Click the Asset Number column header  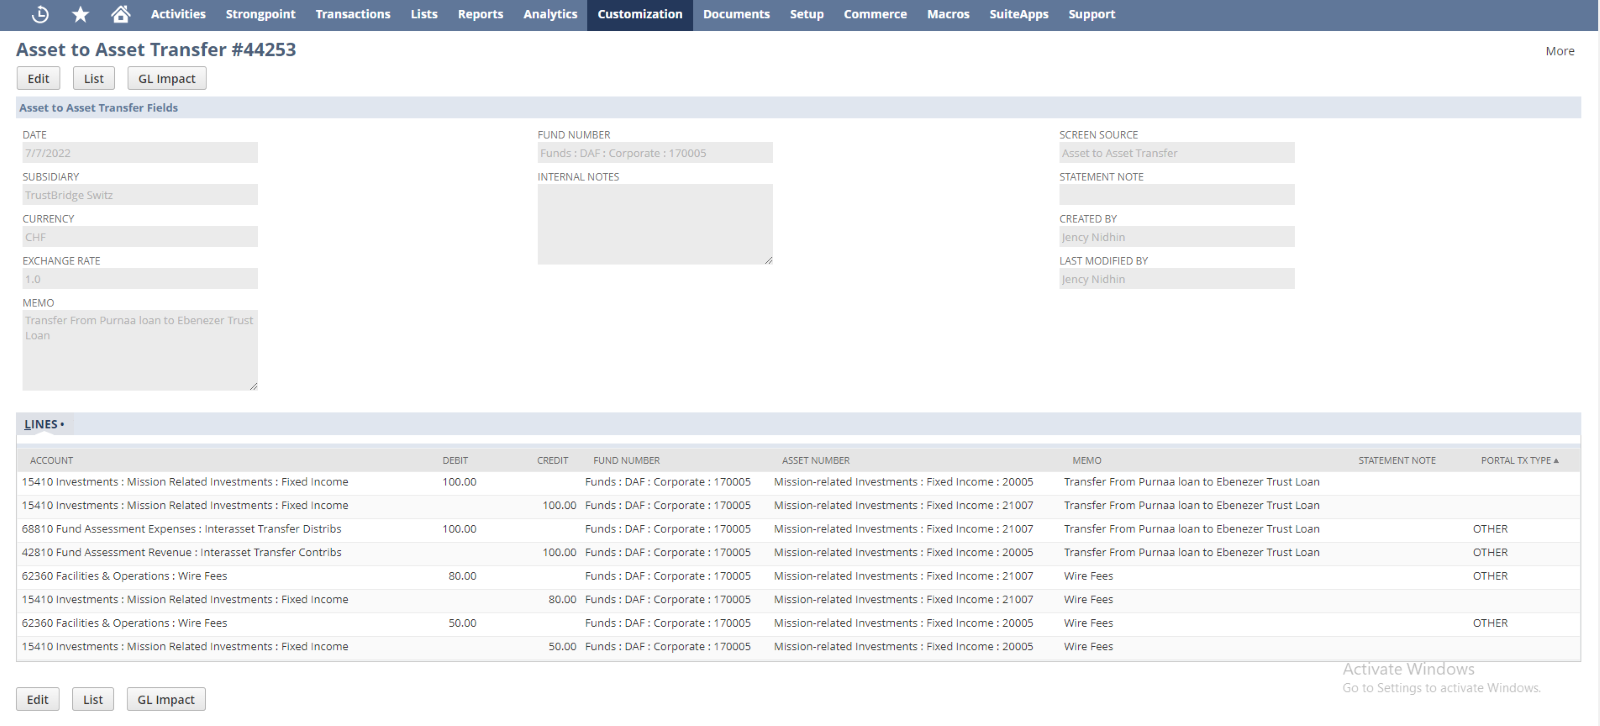[x=815, y=461]
